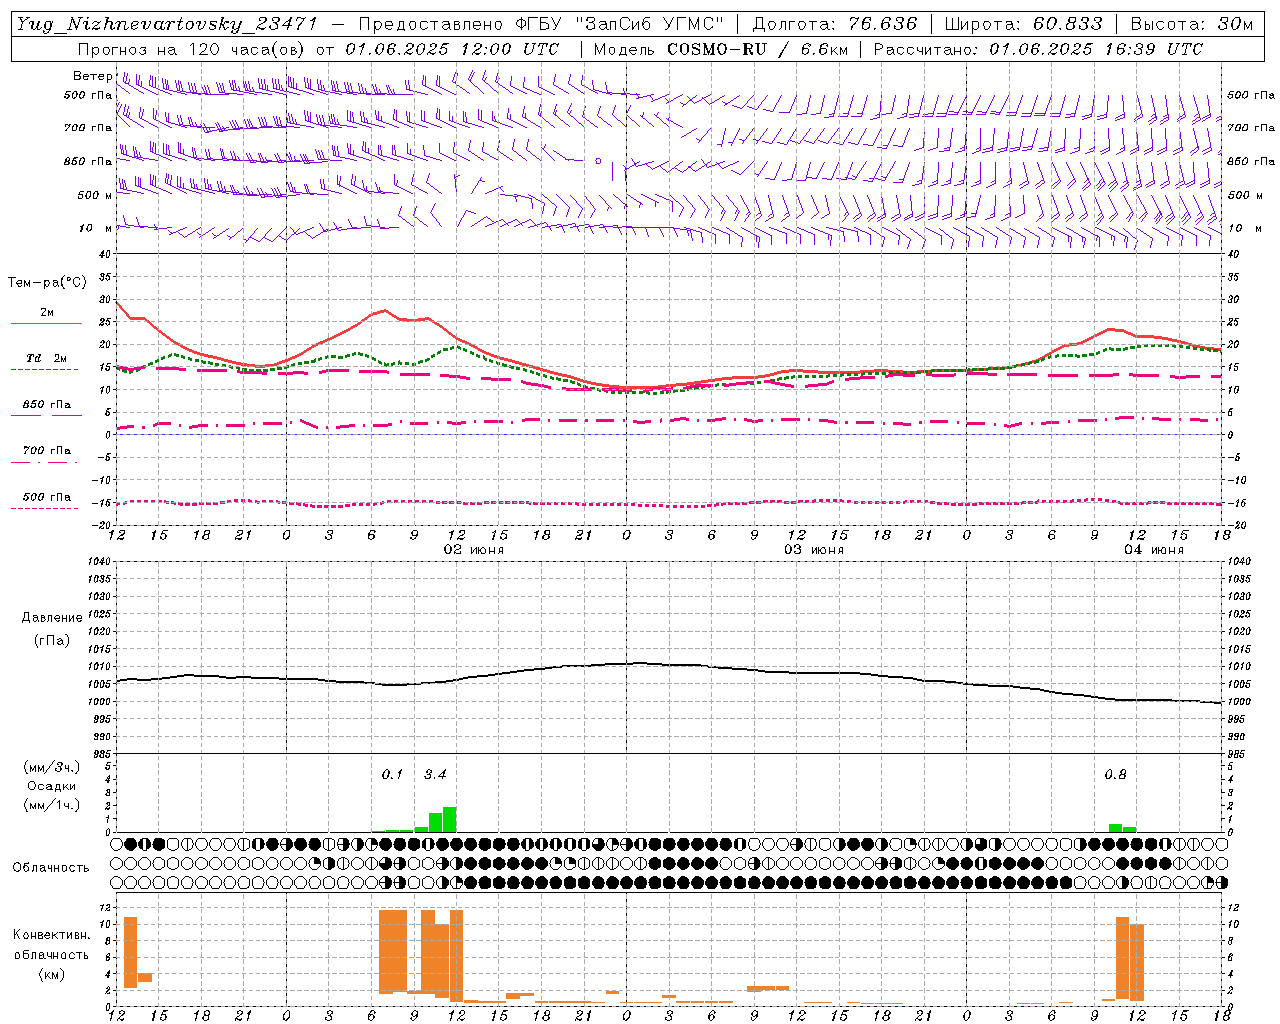Screen dimensions: 1280x1024
Task: Click the 700 гПа entry in temperature legend
Action: pos(46,451)
